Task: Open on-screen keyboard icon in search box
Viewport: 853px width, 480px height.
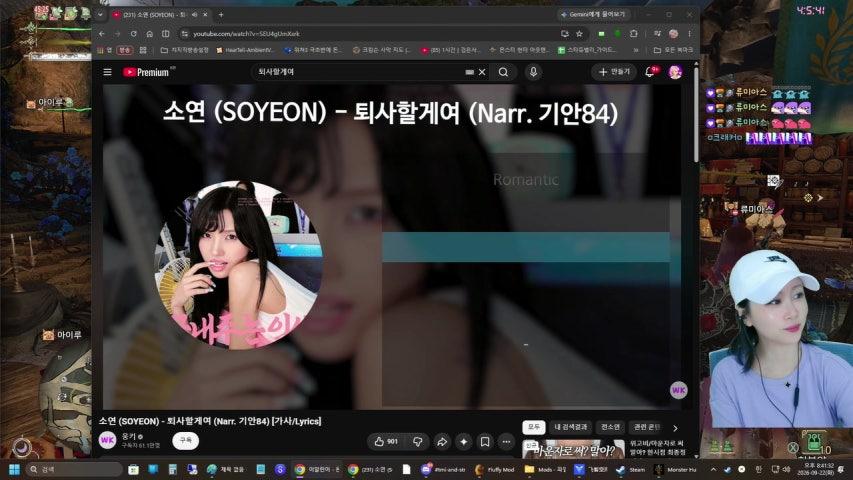Action: point(469,72)
